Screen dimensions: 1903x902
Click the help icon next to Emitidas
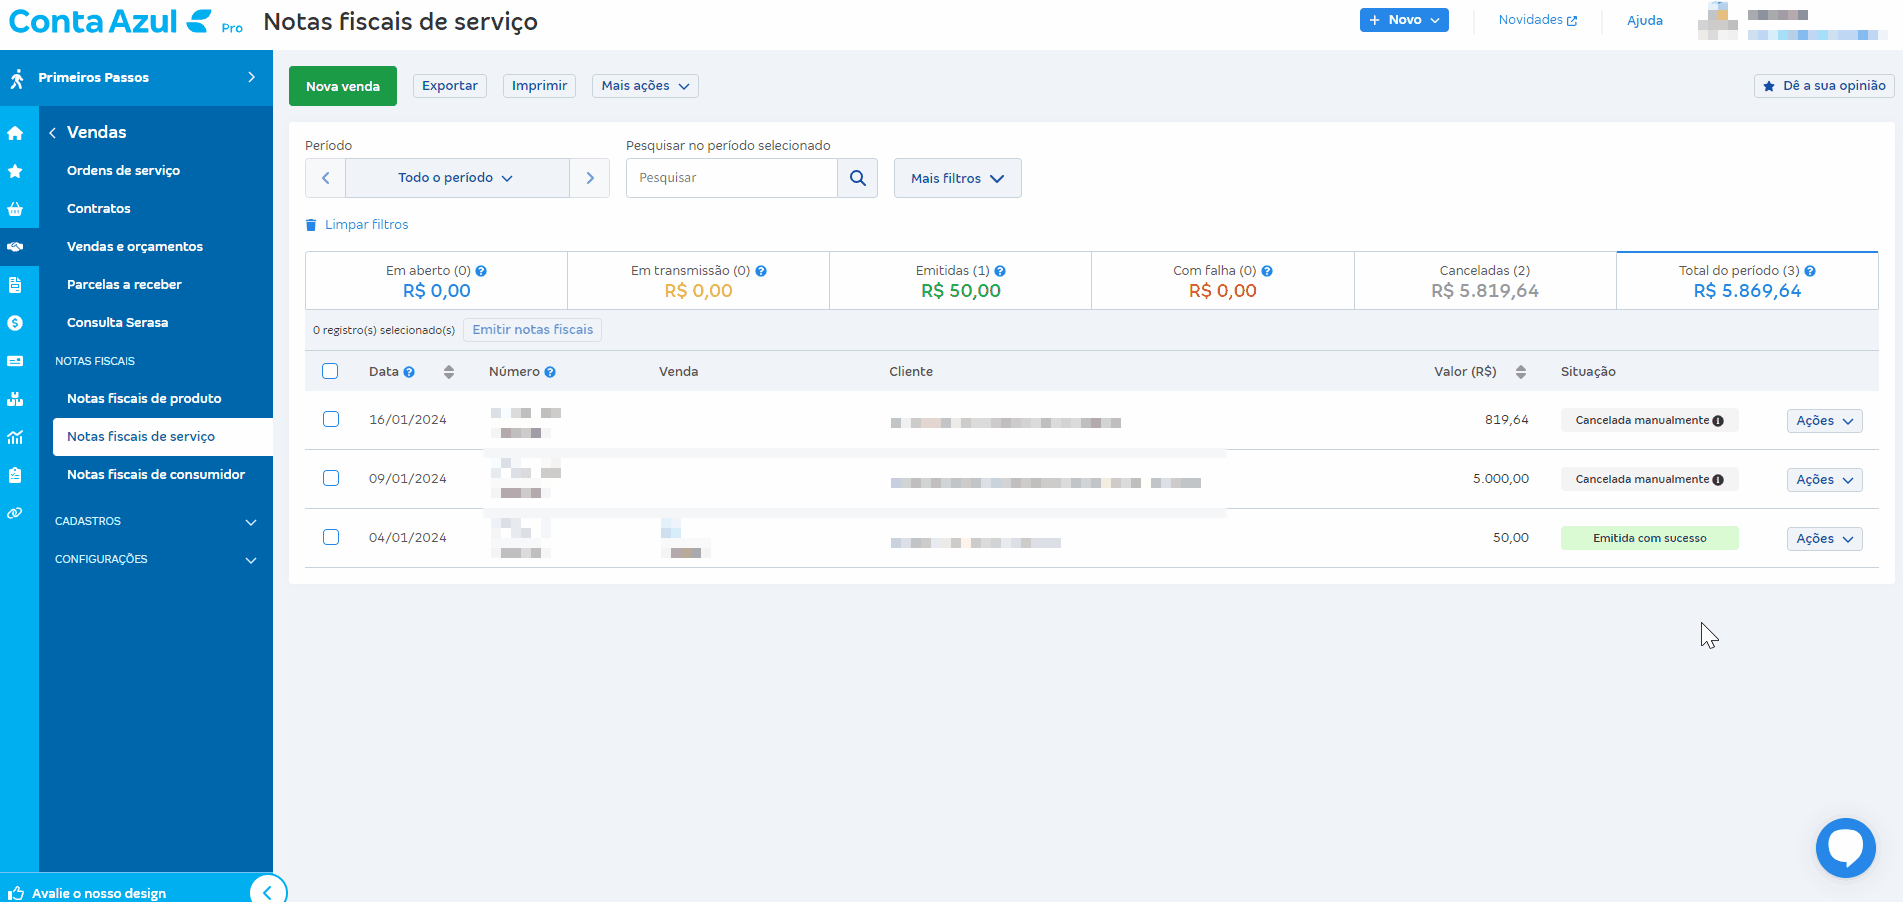(1000, 271)
